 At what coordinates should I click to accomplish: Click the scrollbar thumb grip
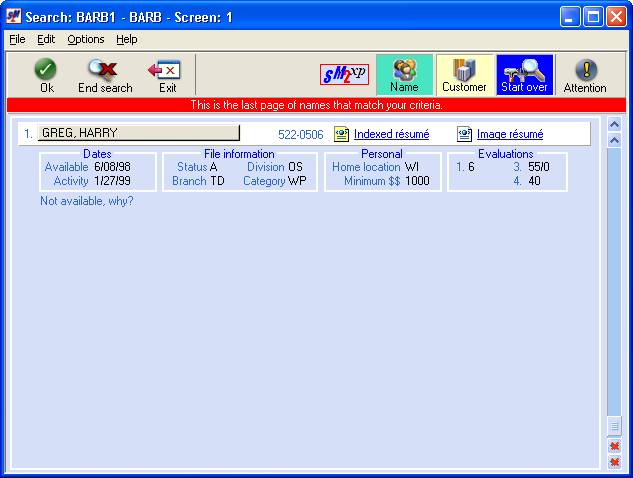(614, 426)
